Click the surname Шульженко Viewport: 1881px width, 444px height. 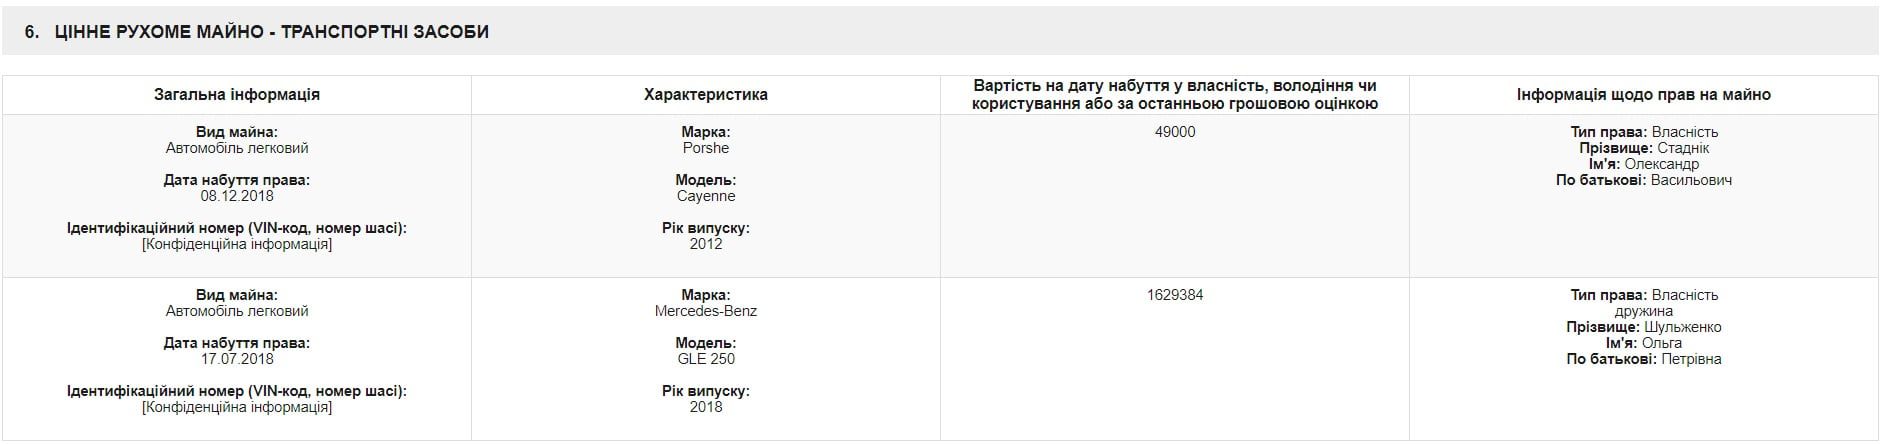coord(1682,327)
